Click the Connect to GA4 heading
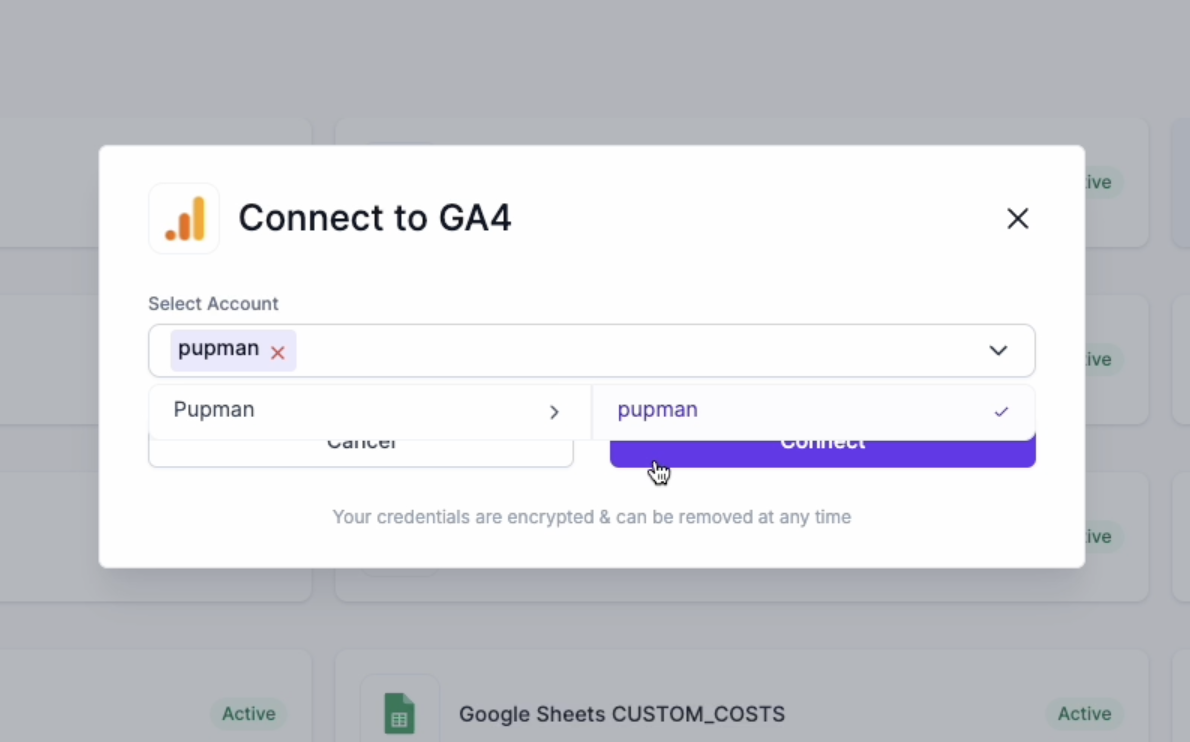 (374, 218)
